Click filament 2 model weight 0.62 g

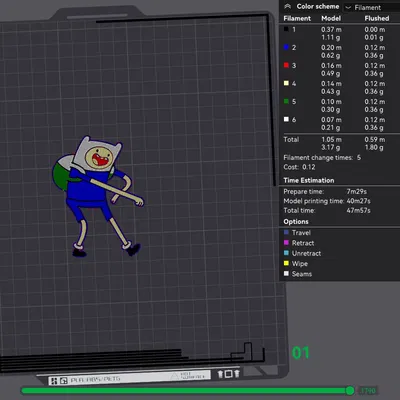click(x=331, y=56)
